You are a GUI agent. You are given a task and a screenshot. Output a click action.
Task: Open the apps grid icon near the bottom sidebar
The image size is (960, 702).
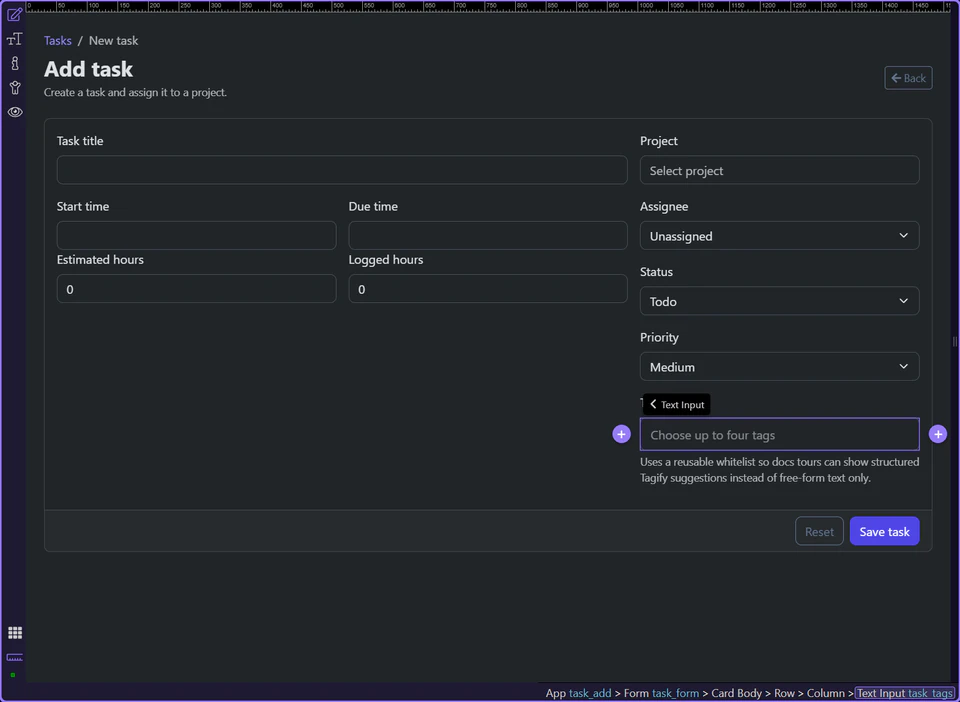click(14, 632)
